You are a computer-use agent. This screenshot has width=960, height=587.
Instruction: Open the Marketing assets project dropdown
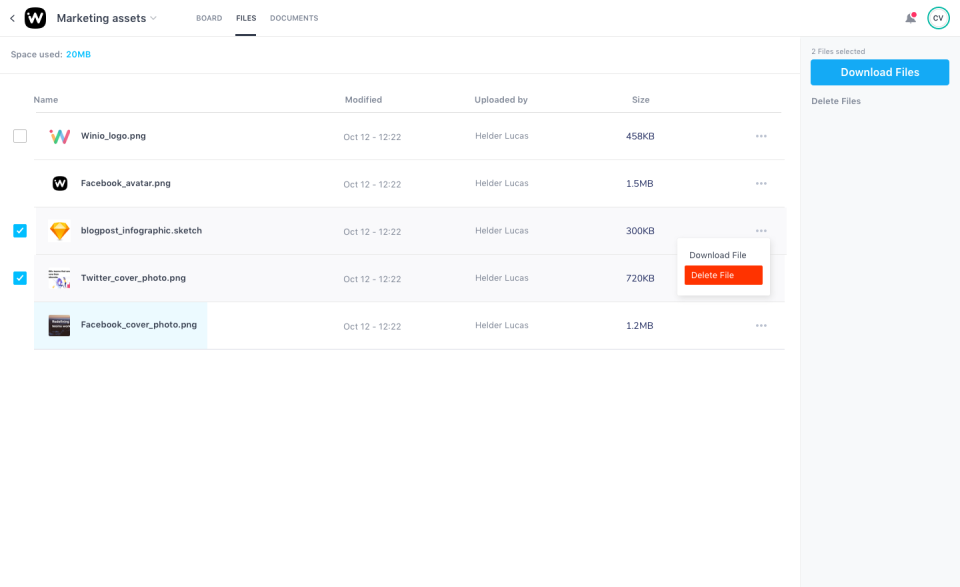(154, 17)
